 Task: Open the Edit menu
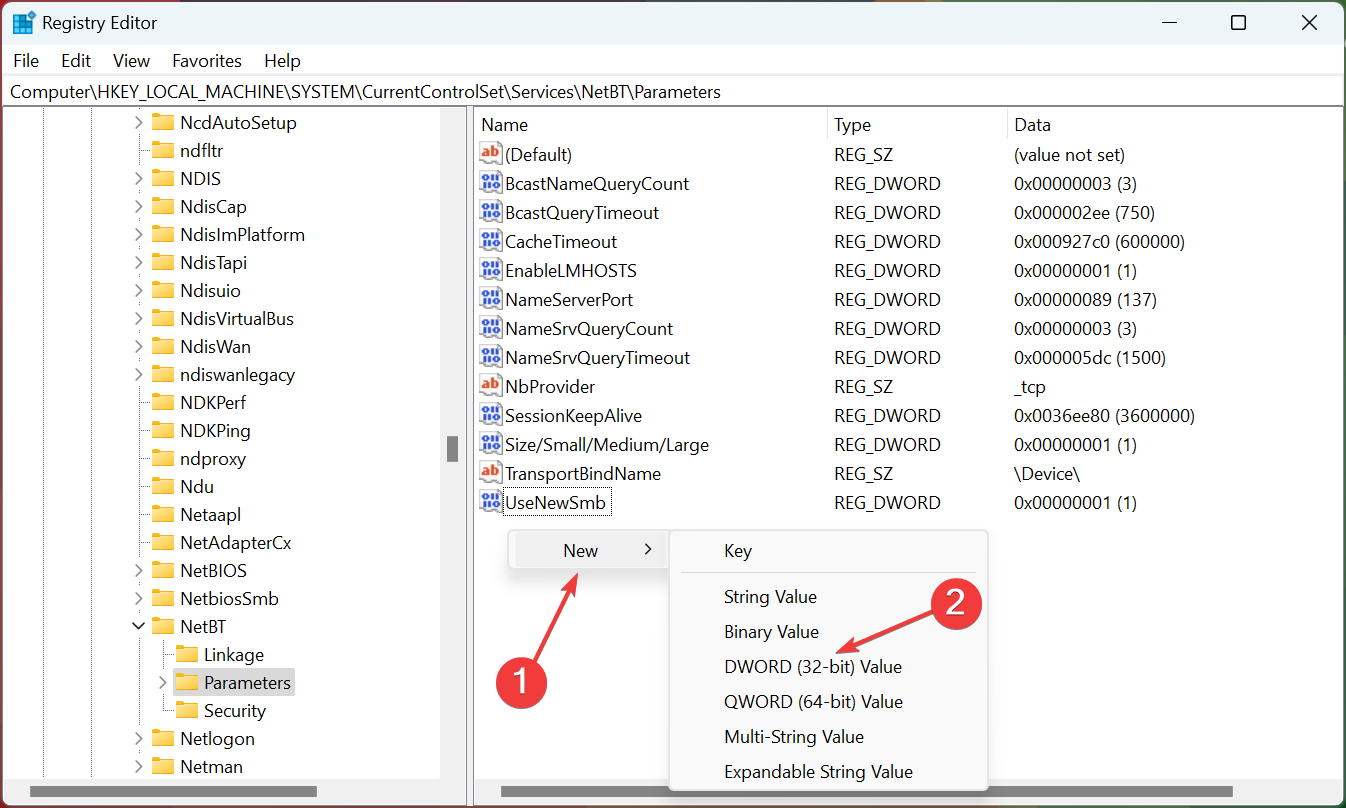tap(76, 61)
